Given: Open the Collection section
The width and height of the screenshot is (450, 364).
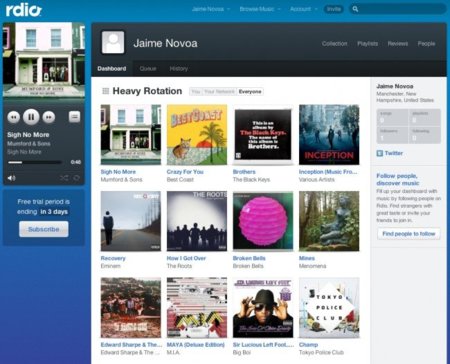Looking at the screenshot, I should pos(334,44).
